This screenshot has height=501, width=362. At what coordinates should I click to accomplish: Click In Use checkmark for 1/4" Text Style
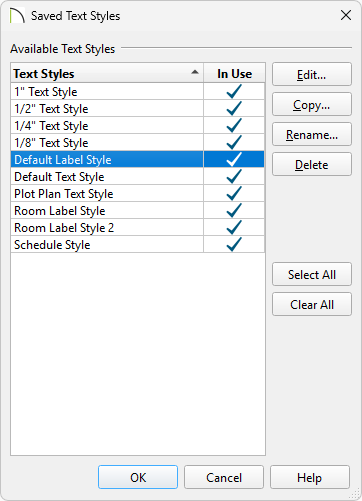coord(234,125)
